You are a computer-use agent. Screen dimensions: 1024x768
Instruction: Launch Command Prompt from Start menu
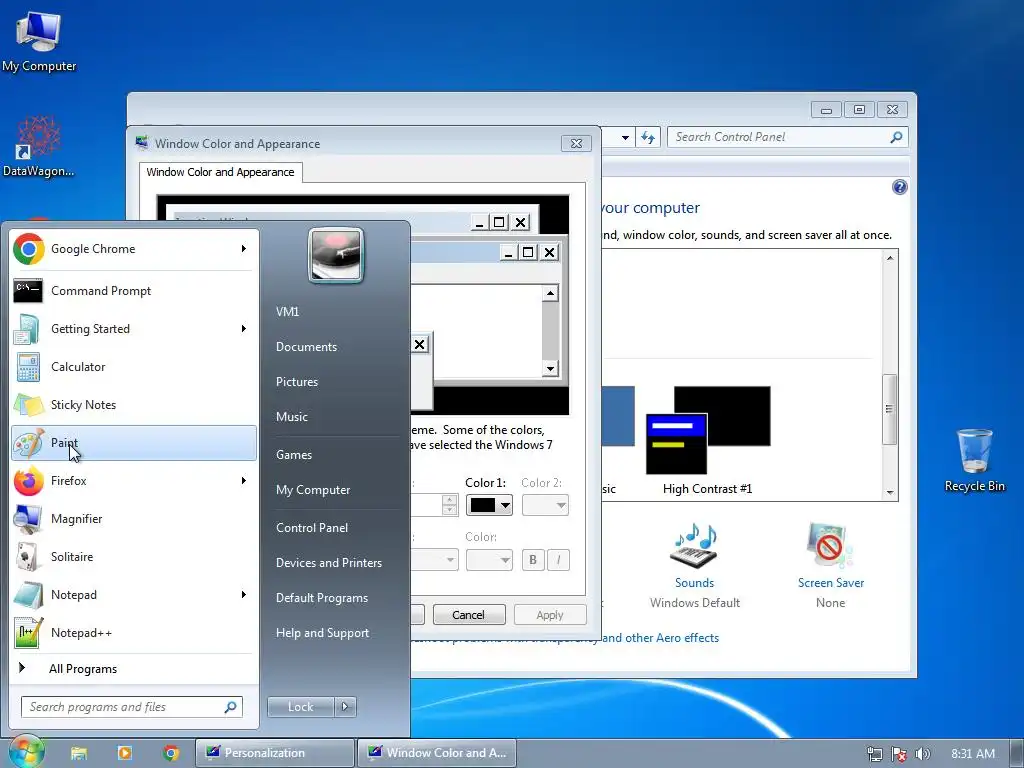133,291
